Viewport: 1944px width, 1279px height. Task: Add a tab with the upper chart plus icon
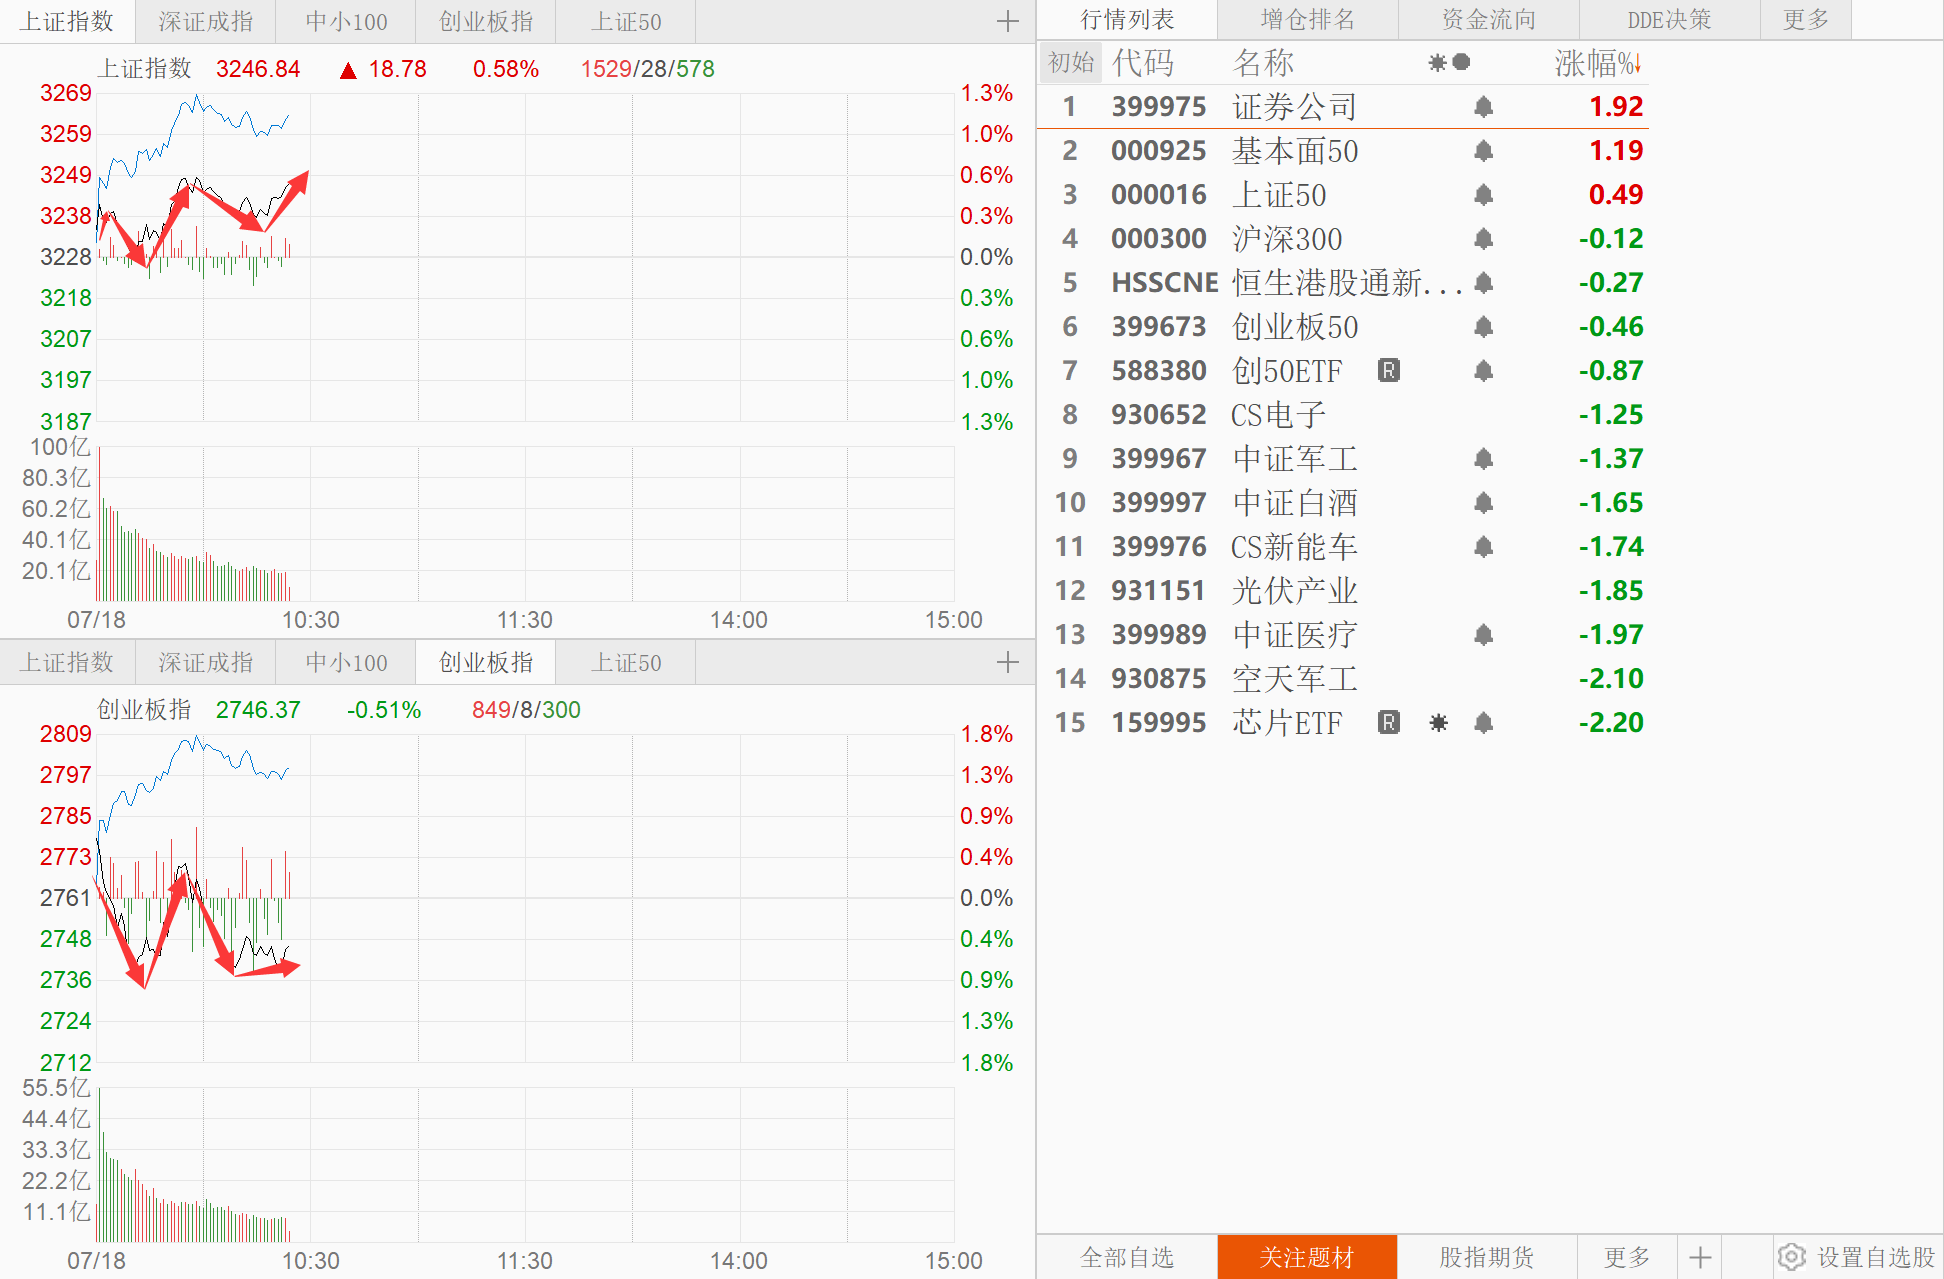1008,21
